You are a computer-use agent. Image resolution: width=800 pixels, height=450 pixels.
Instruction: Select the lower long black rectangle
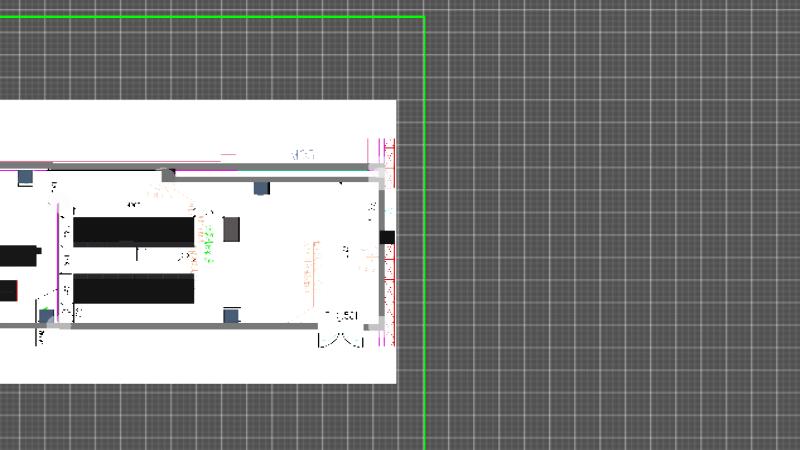pyautogui.click(x=133, y=289)
